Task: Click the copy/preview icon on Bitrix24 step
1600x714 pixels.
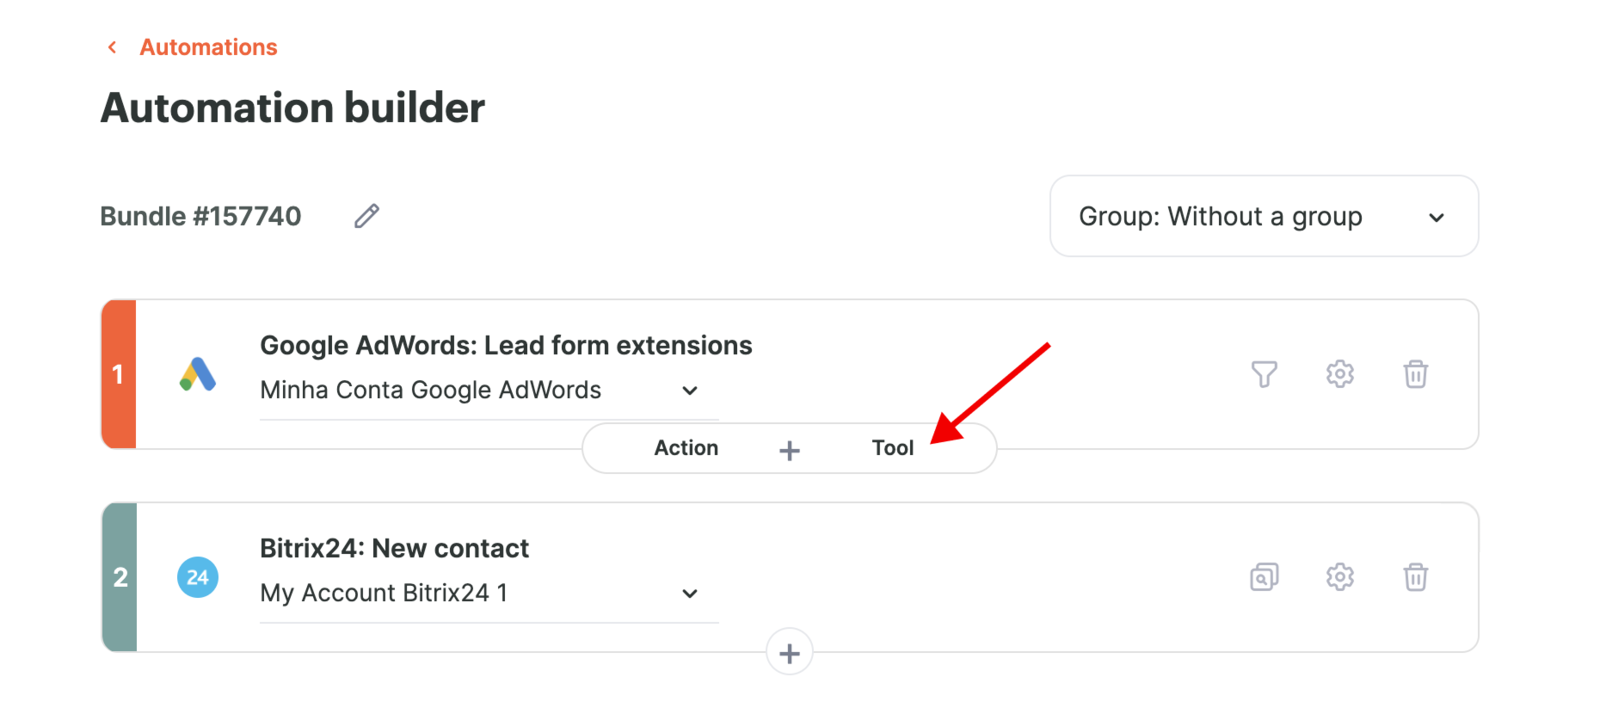Action: pos(1264,577)
